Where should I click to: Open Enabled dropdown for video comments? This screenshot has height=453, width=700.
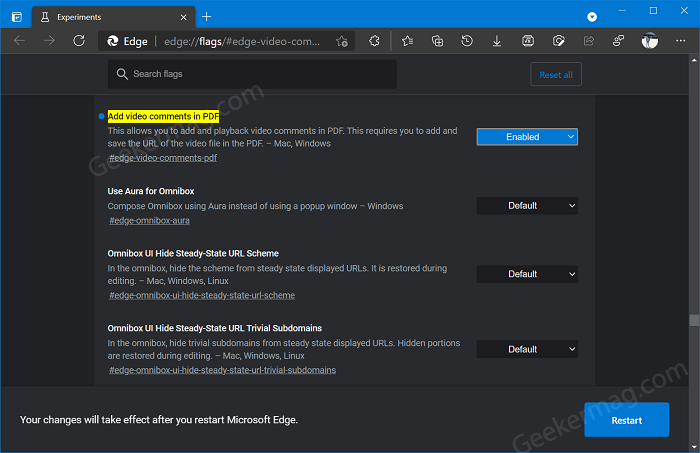527,137
